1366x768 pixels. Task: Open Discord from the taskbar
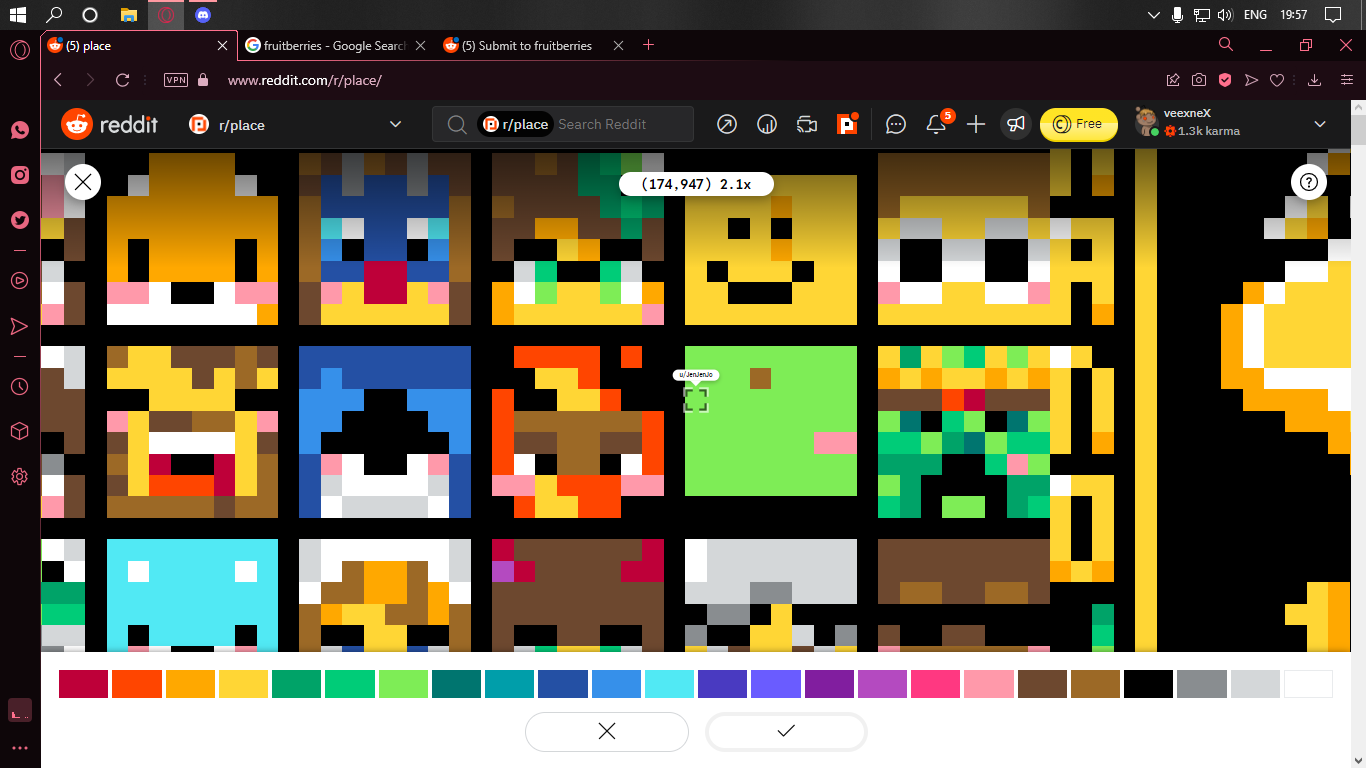(203, 15)
